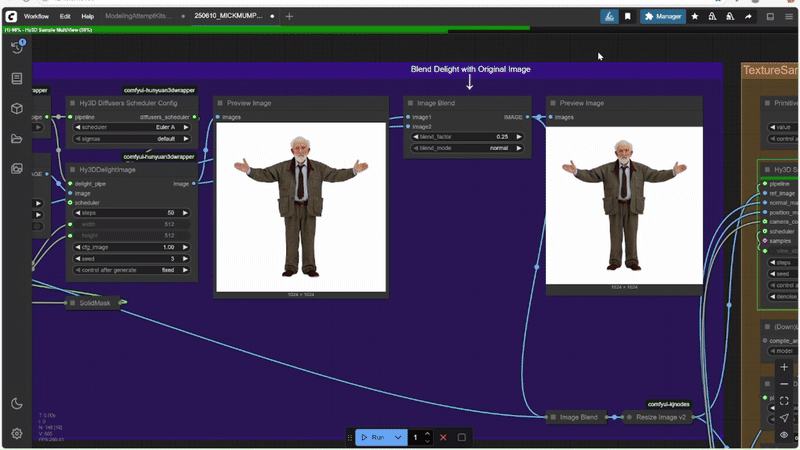Collapse the top Image Blend node

[x=411, y=103]
